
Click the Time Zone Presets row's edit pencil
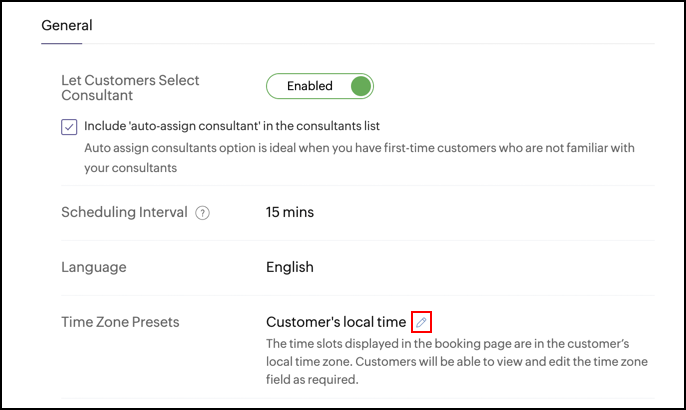(421, 322)
